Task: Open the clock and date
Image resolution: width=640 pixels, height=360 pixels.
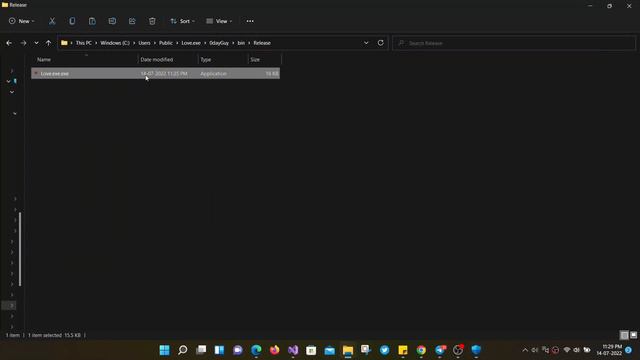Action: click(x=609, y=350)
